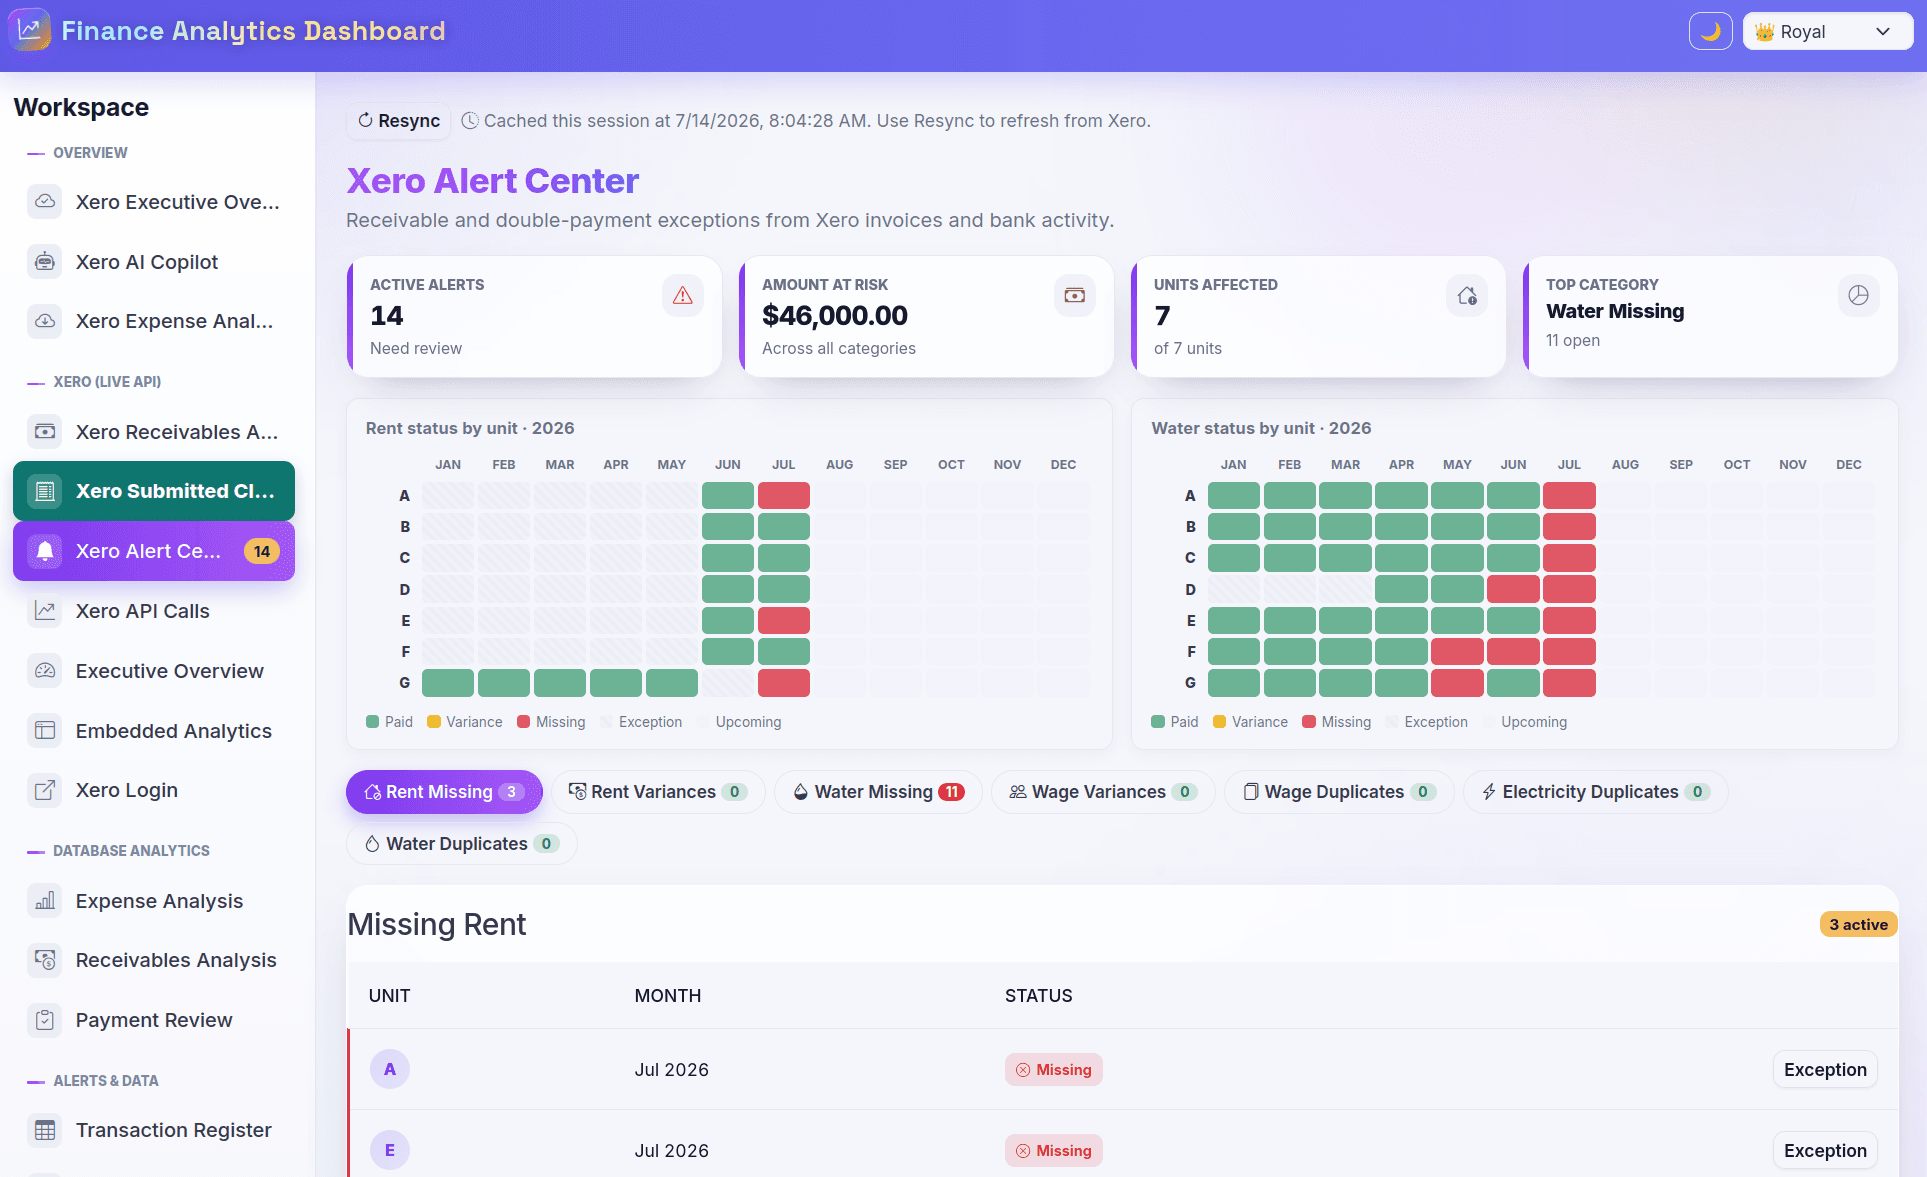Click water heatmap unit F May missing cell
This screenshot has height=1177, width=1927.
(1457, 652)
